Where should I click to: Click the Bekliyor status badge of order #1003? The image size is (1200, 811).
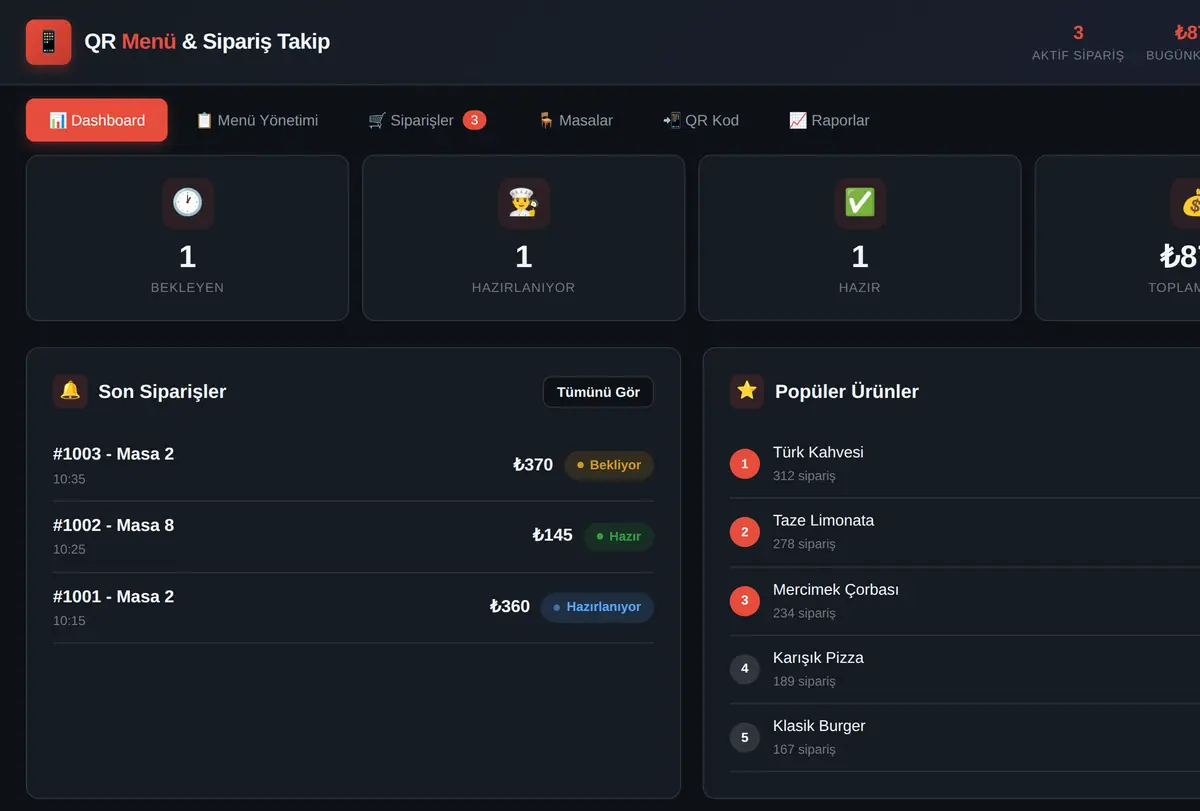[x=609, y=465]
